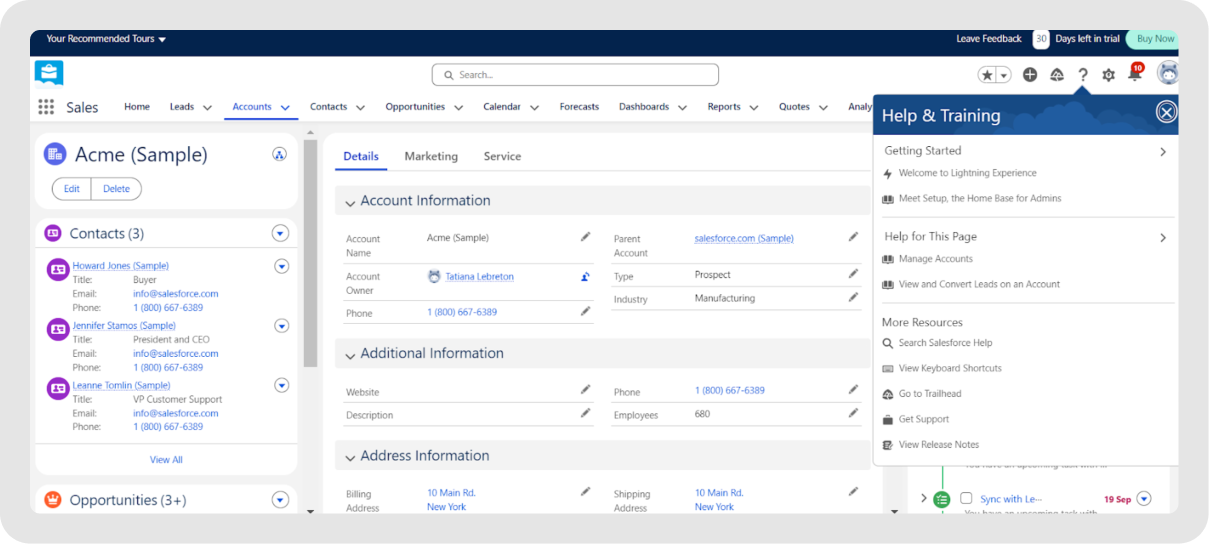Change Account Owner icon next to Tatiana Lebreton
Image resolution: width=1209 pixels, height=544 pixels.
pos(586,277)
